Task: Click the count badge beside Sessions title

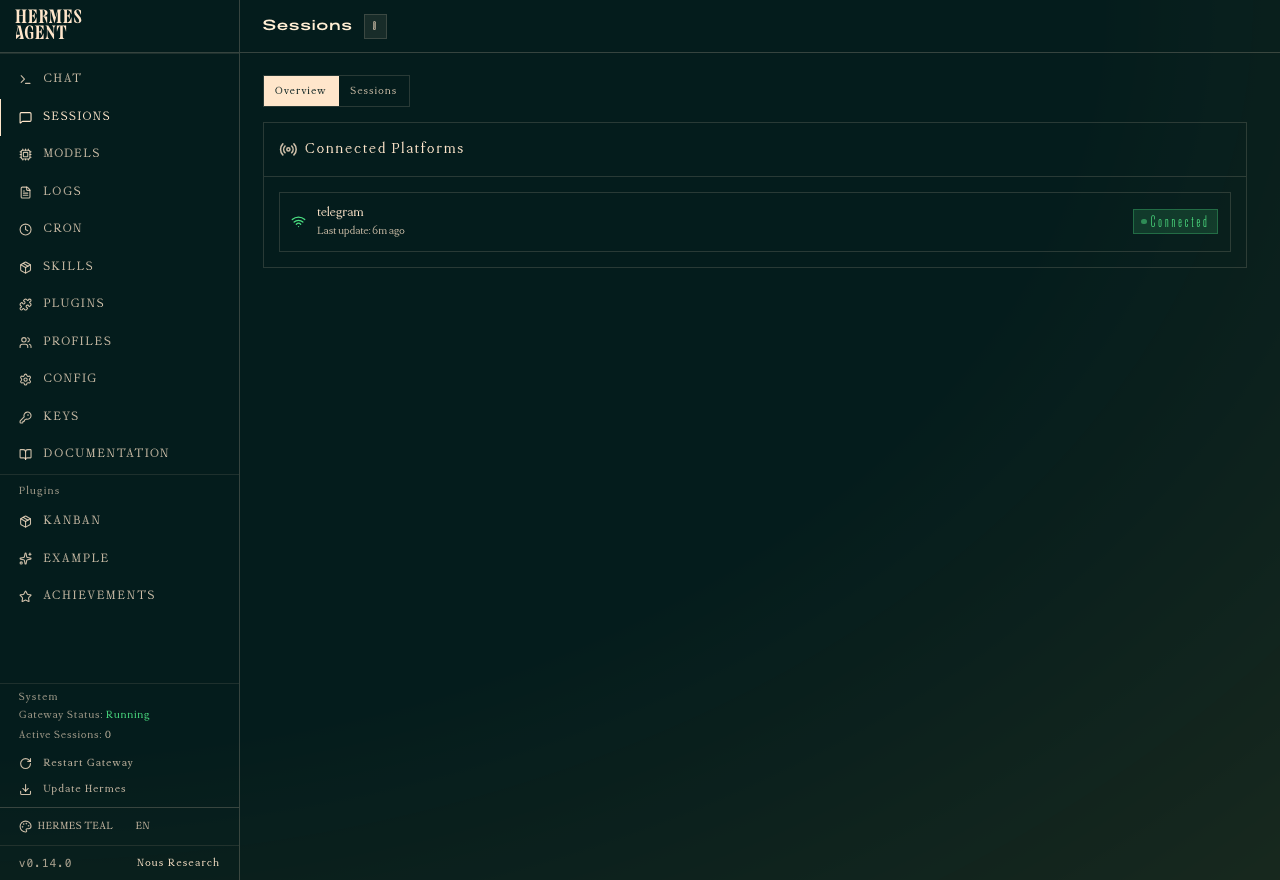Action: tap(375, 26)
